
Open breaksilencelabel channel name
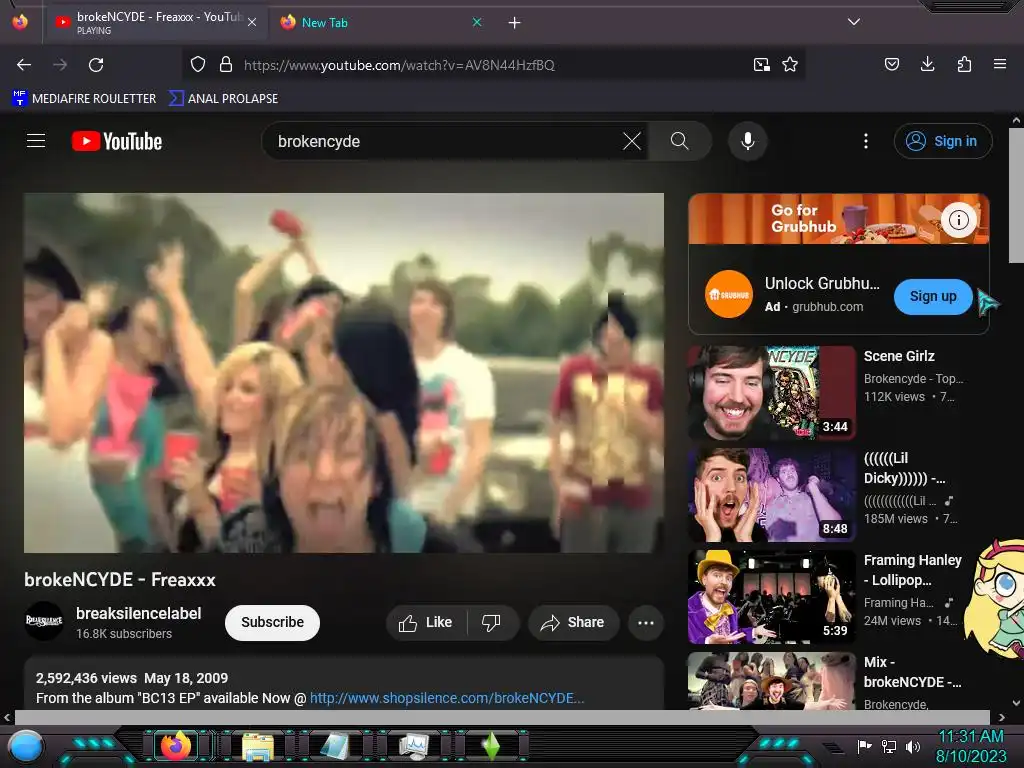[138, 613]
